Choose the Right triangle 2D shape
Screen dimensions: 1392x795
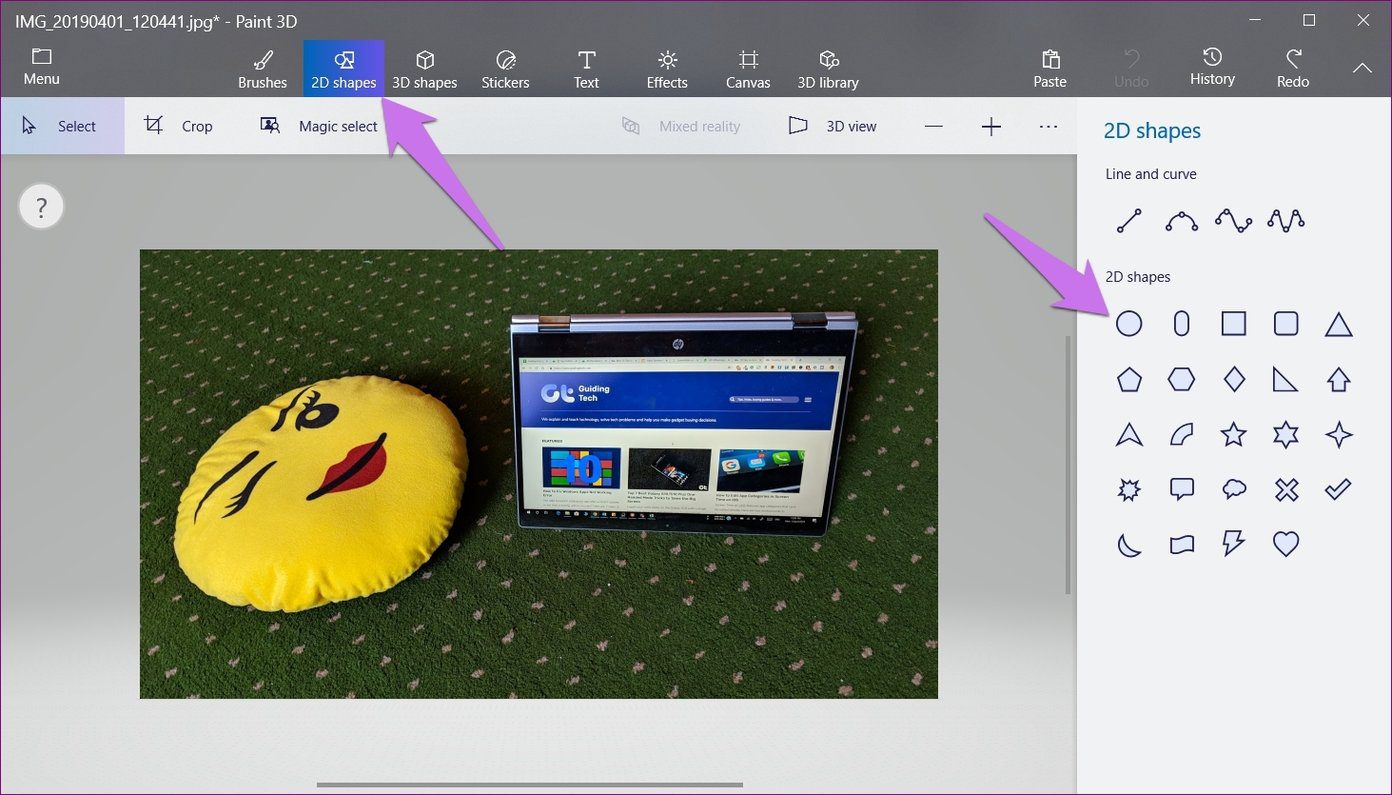coord(1286,379)
